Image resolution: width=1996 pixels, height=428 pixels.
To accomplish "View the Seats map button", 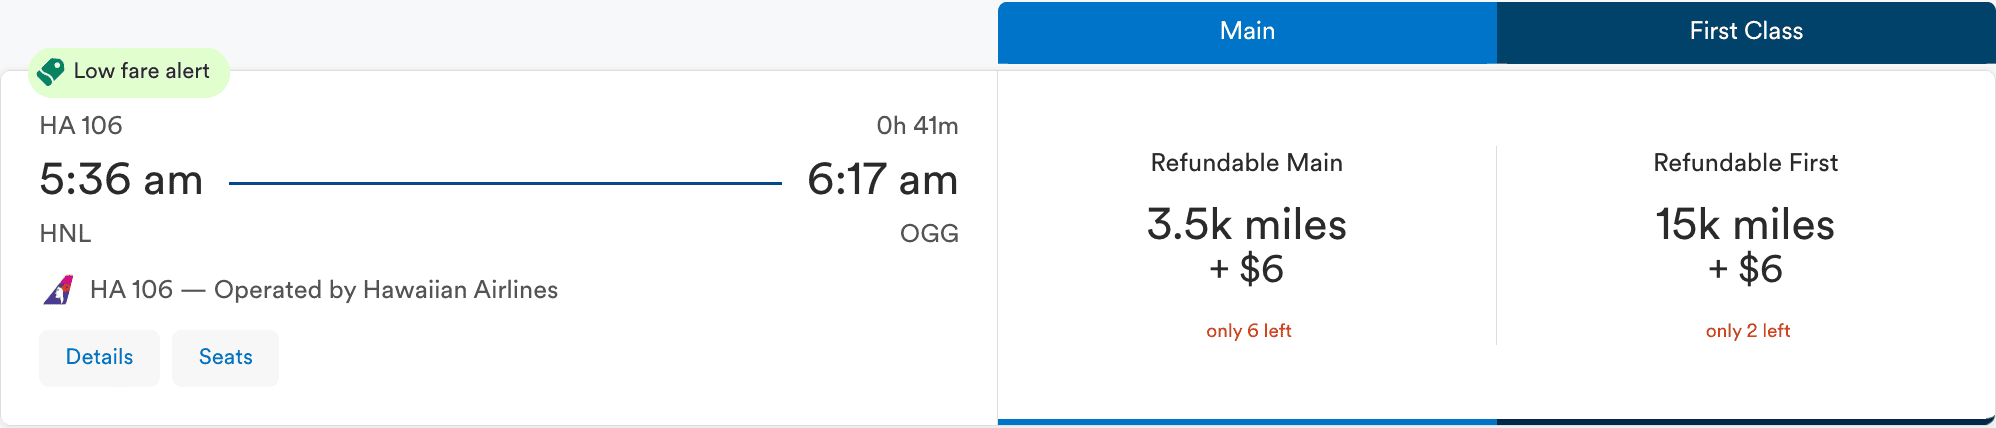I will [225, 357].
